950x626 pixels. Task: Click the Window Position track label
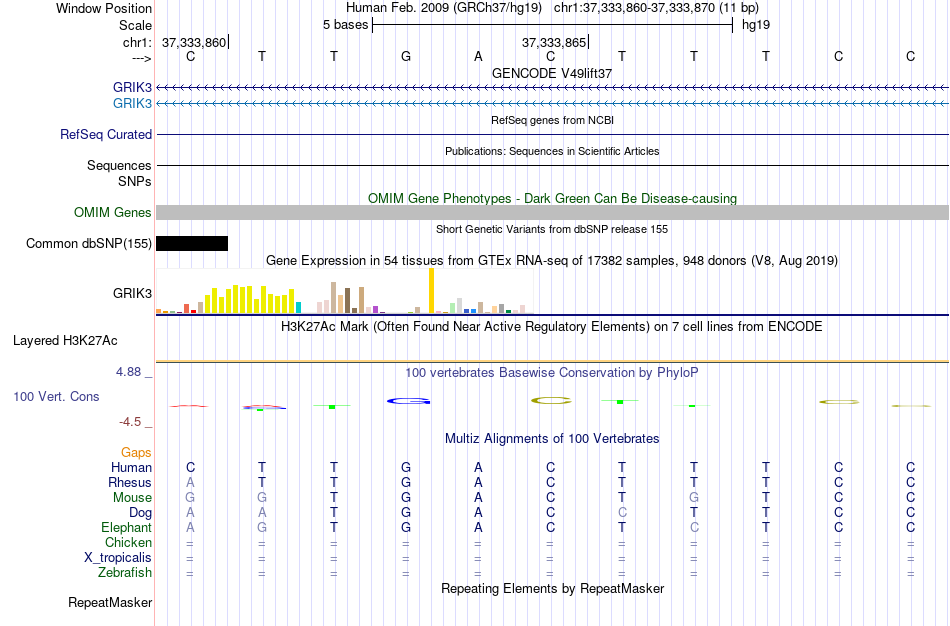104,8
